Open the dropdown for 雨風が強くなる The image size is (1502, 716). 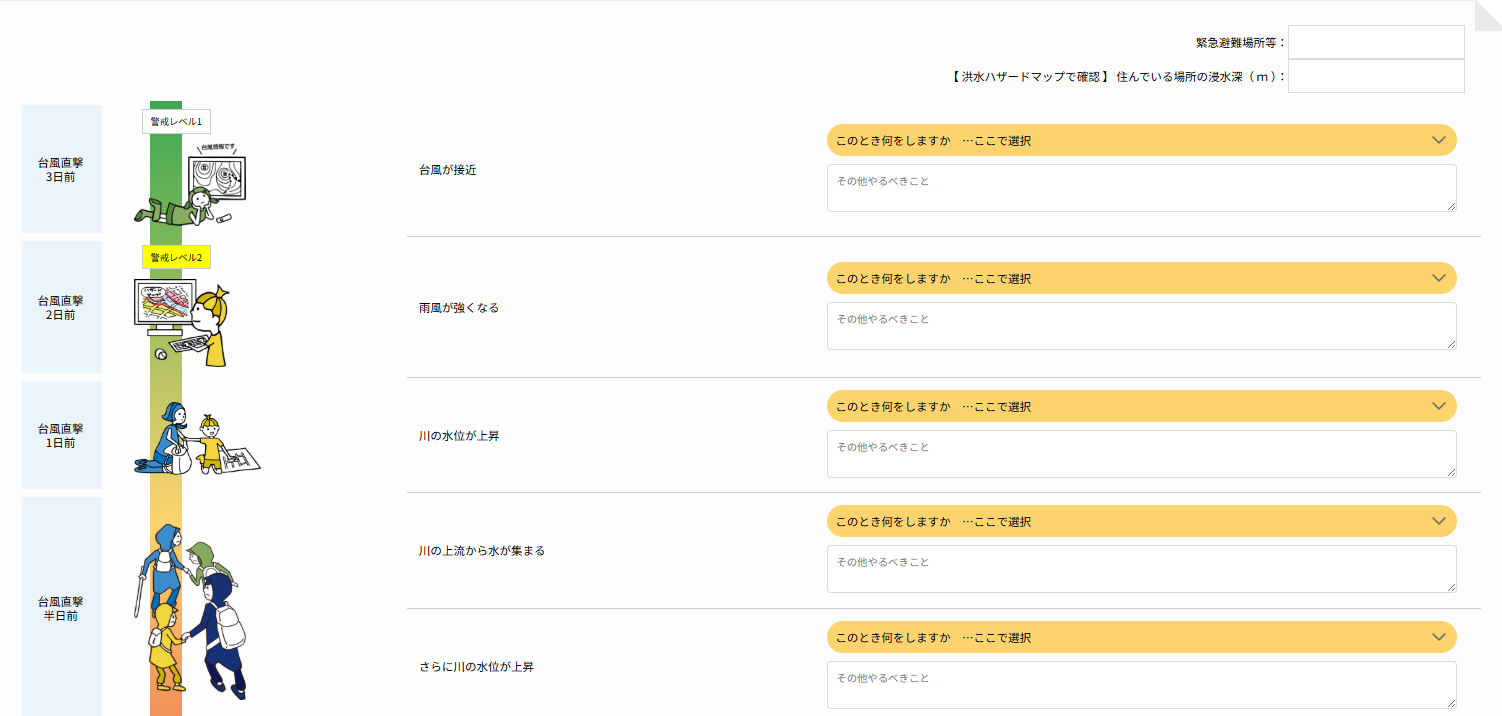click(x=1141, y=278)
